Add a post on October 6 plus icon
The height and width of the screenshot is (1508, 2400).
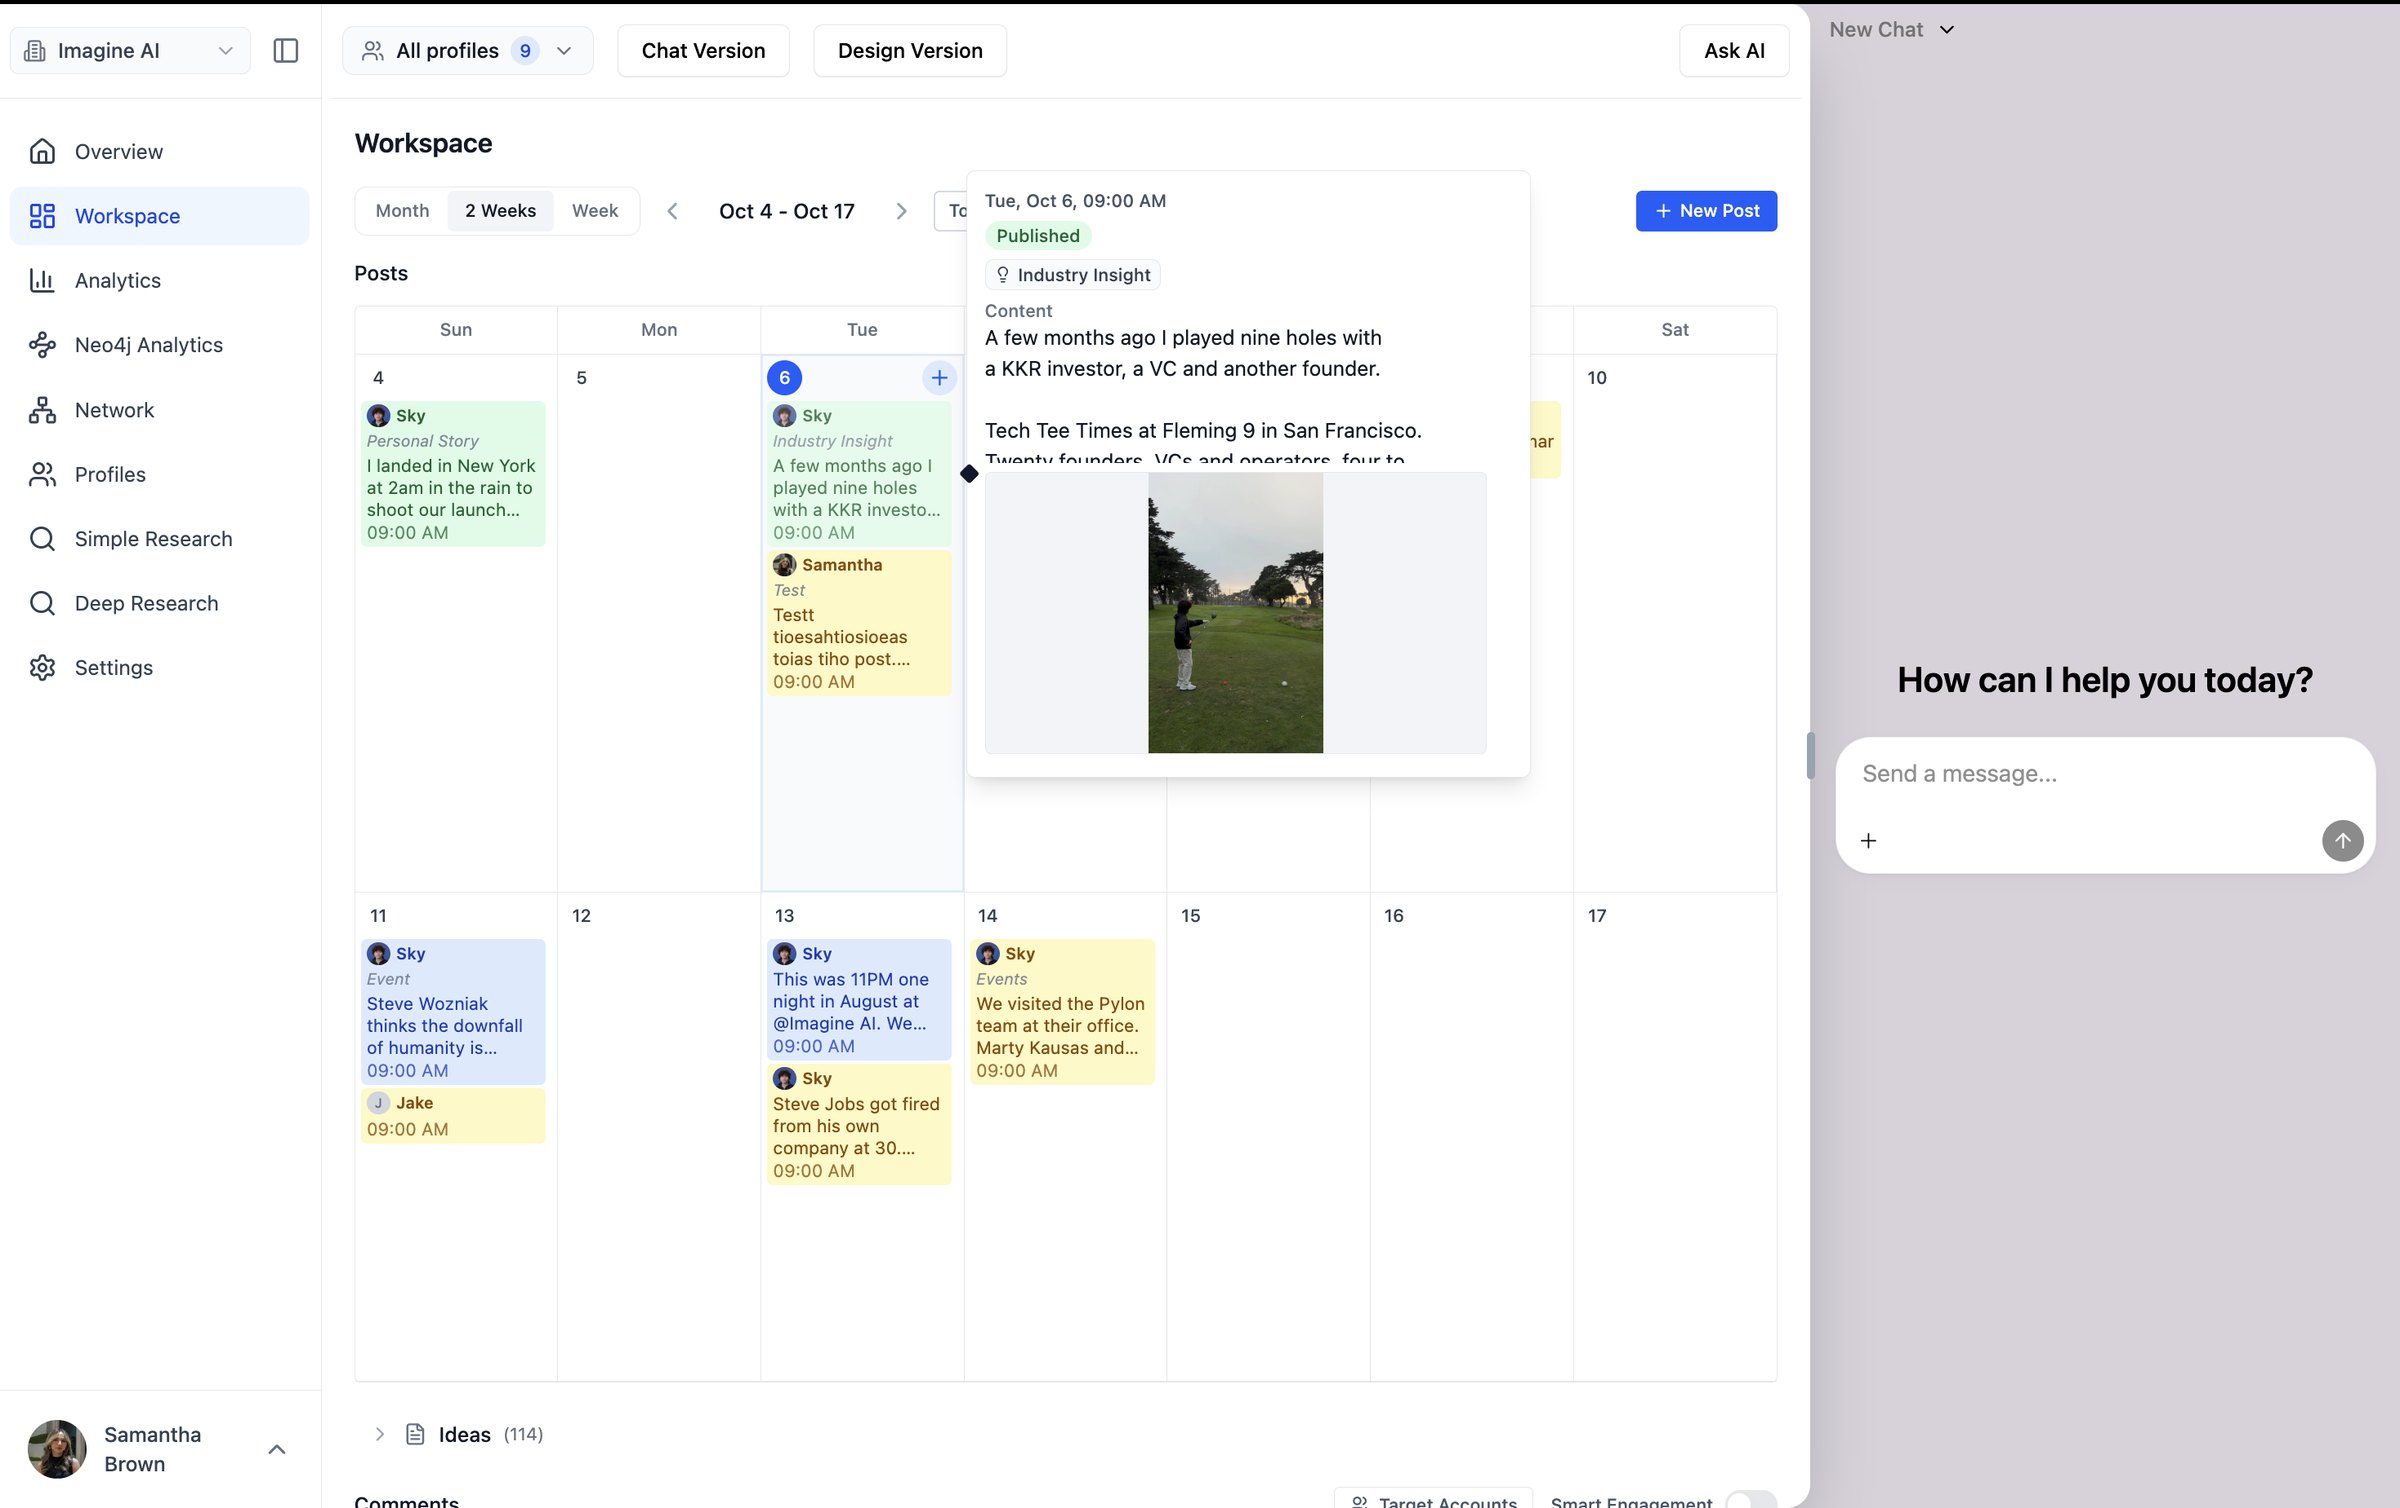[939, 378]
